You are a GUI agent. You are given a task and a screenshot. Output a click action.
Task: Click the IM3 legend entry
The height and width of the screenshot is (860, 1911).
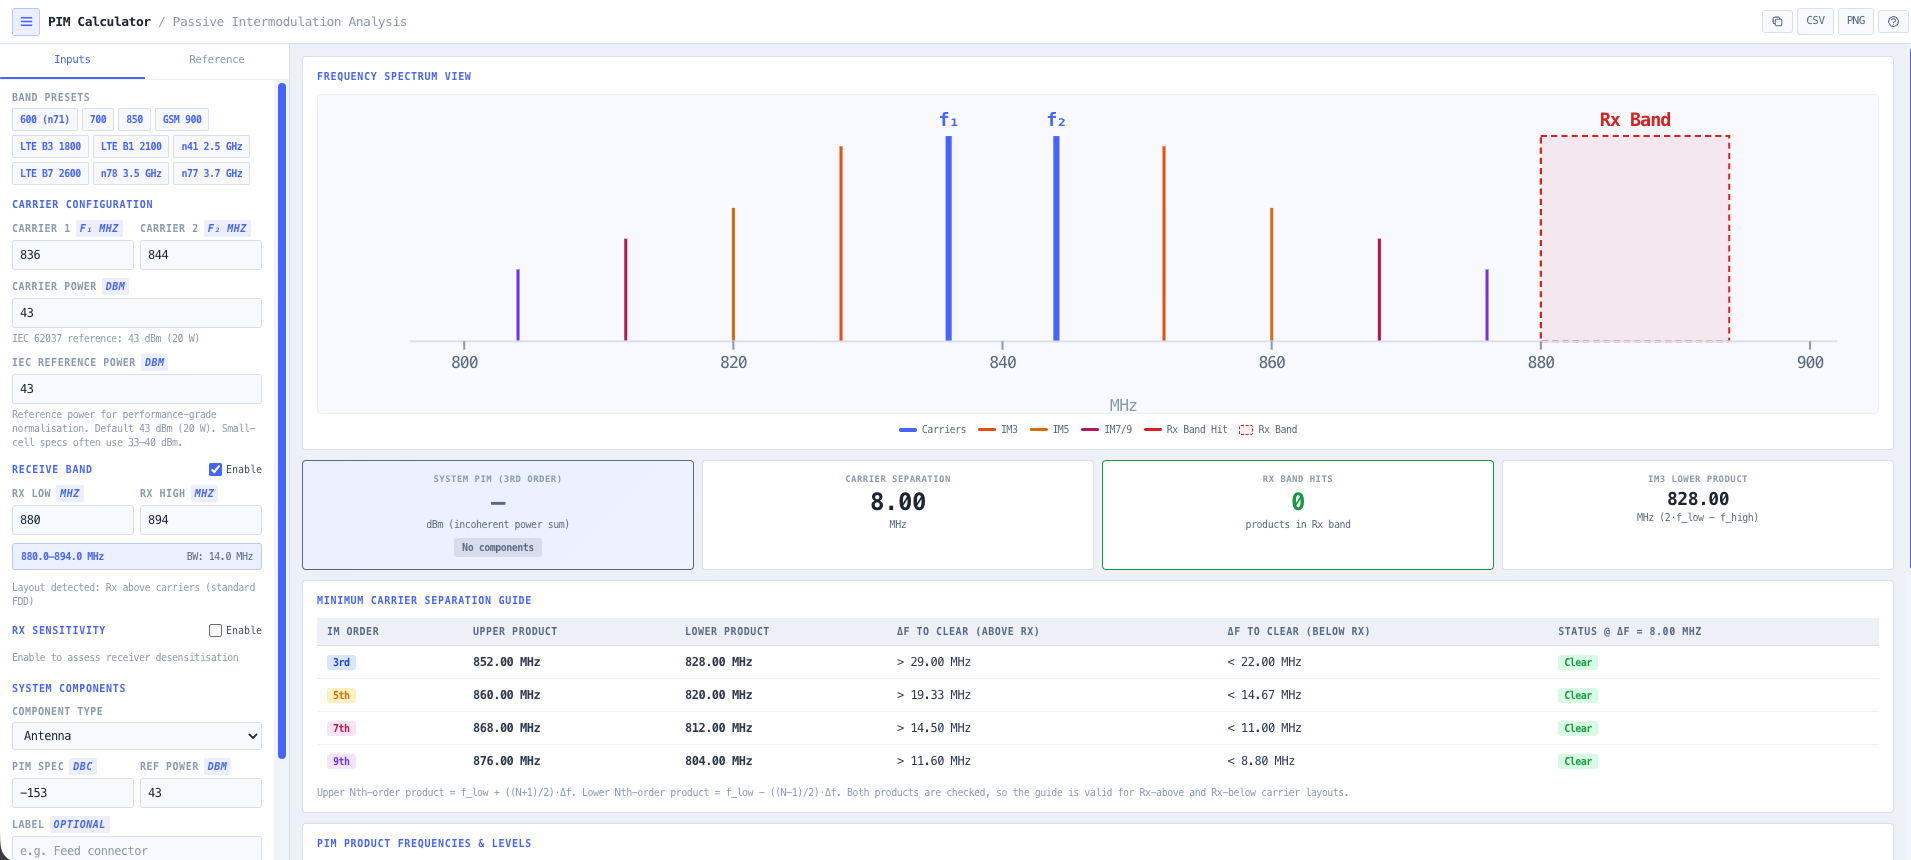tap(998, 430)
